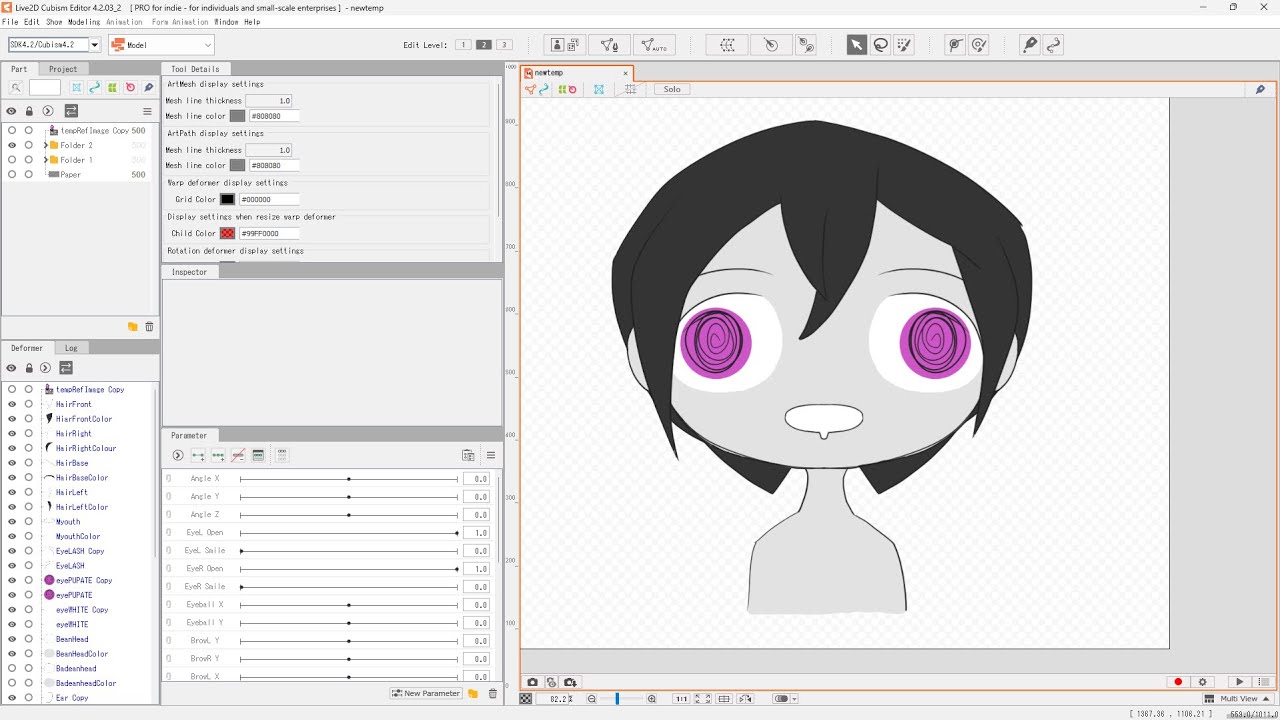The image size is (1280, 720).
Task: Set Edit Level to 1
Action: [x=463, y=45]
